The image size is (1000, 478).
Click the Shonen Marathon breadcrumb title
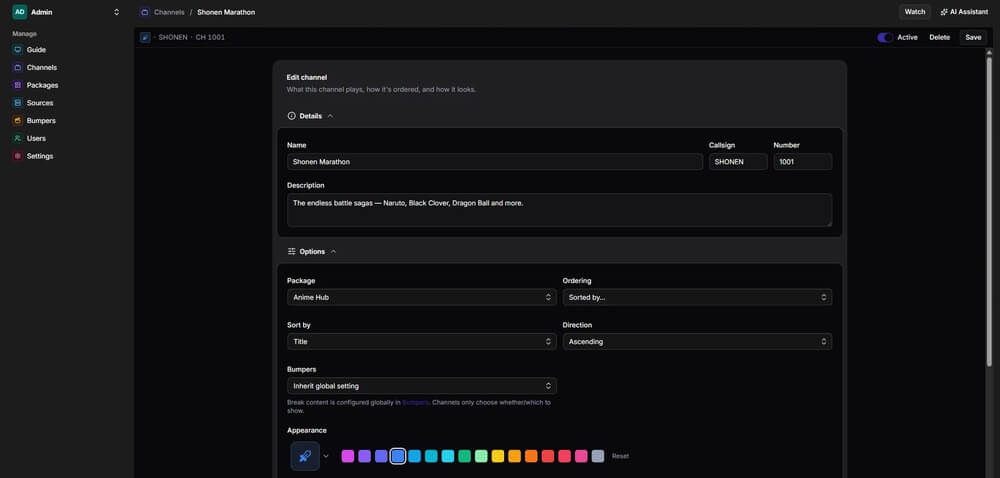226,12
